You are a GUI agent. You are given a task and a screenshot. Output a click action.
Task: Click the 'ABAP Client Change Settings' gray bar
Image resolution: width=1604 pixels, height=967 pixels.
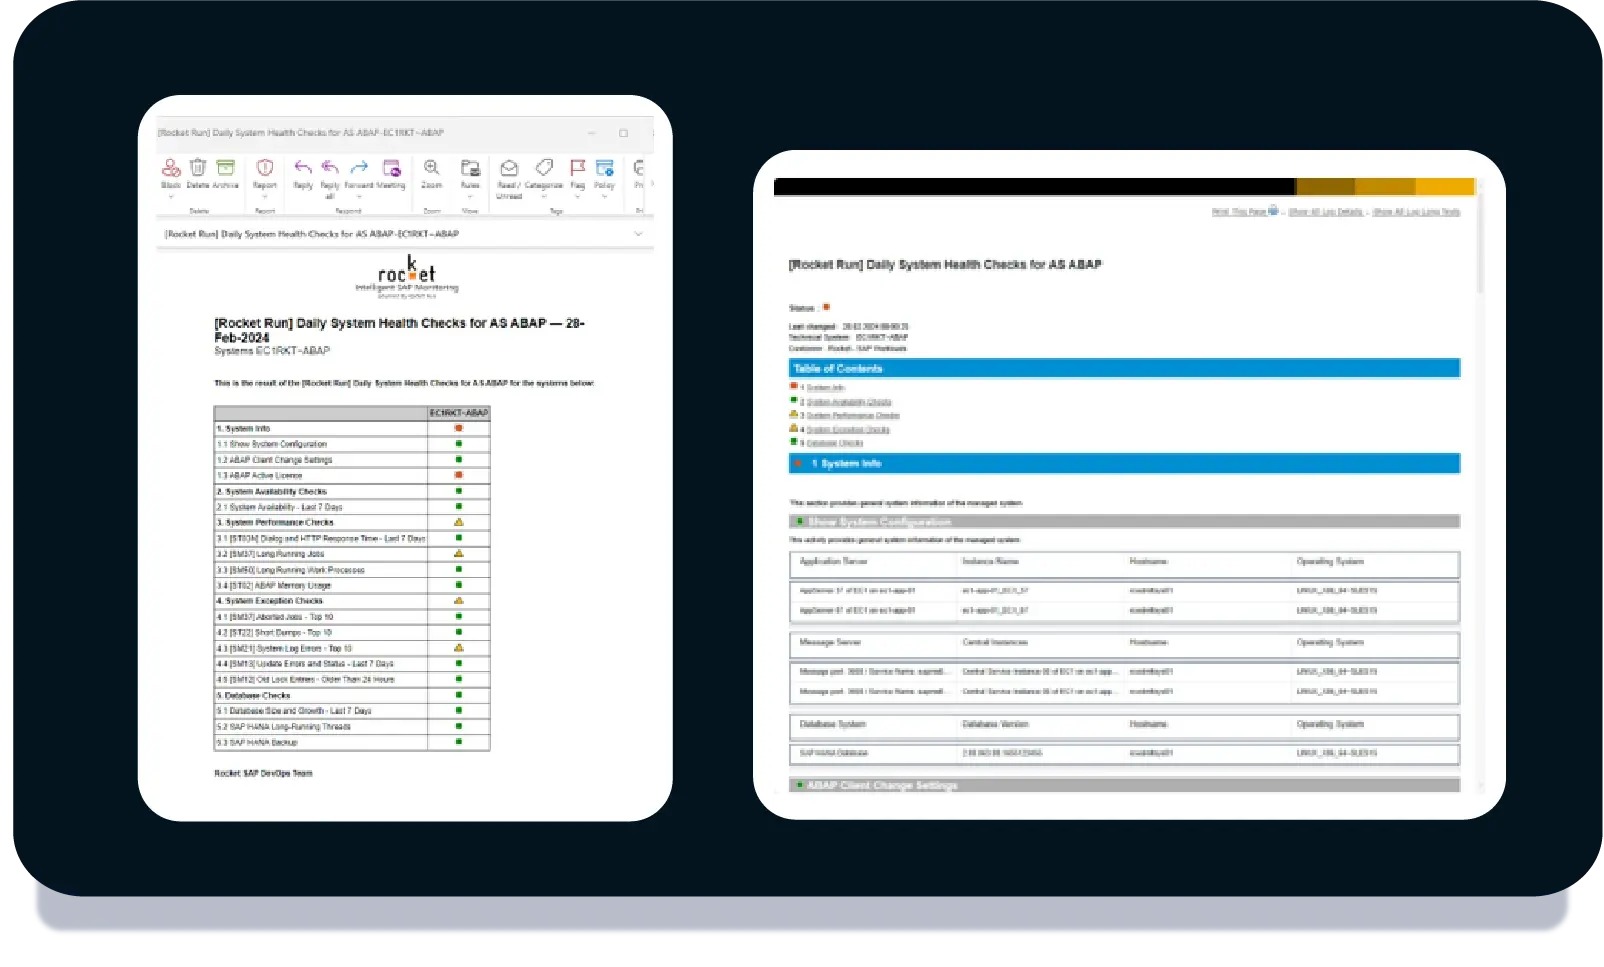click(x=1124, y=786)
